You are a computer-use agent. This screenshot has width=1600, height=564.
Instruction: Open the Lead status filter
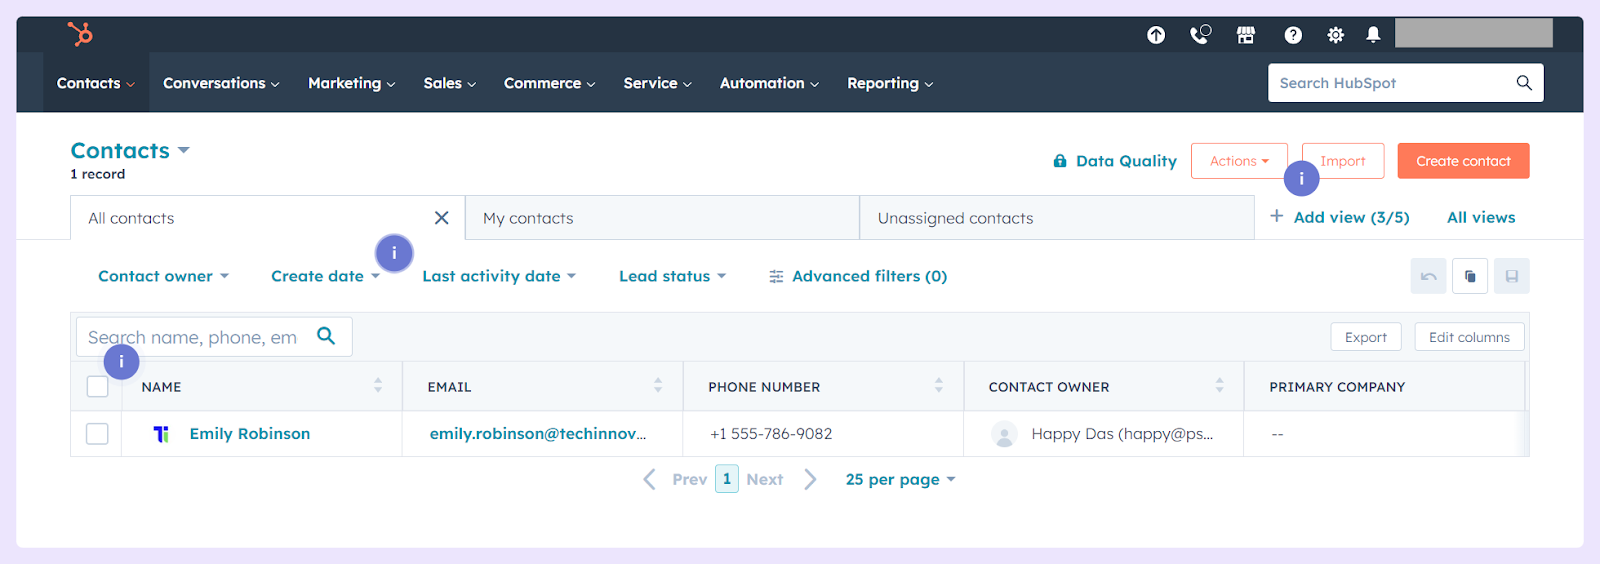click(672, 276)
